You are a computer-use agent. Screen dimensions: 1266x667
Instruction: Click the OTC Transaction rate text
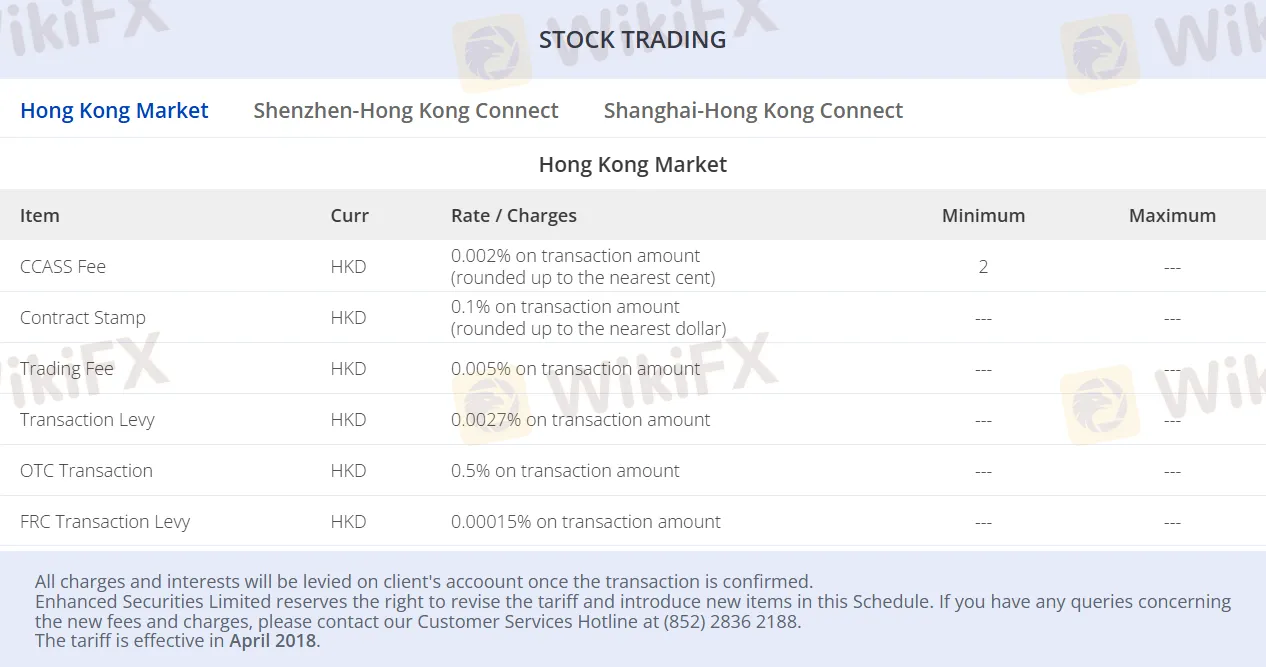point(564,470)
